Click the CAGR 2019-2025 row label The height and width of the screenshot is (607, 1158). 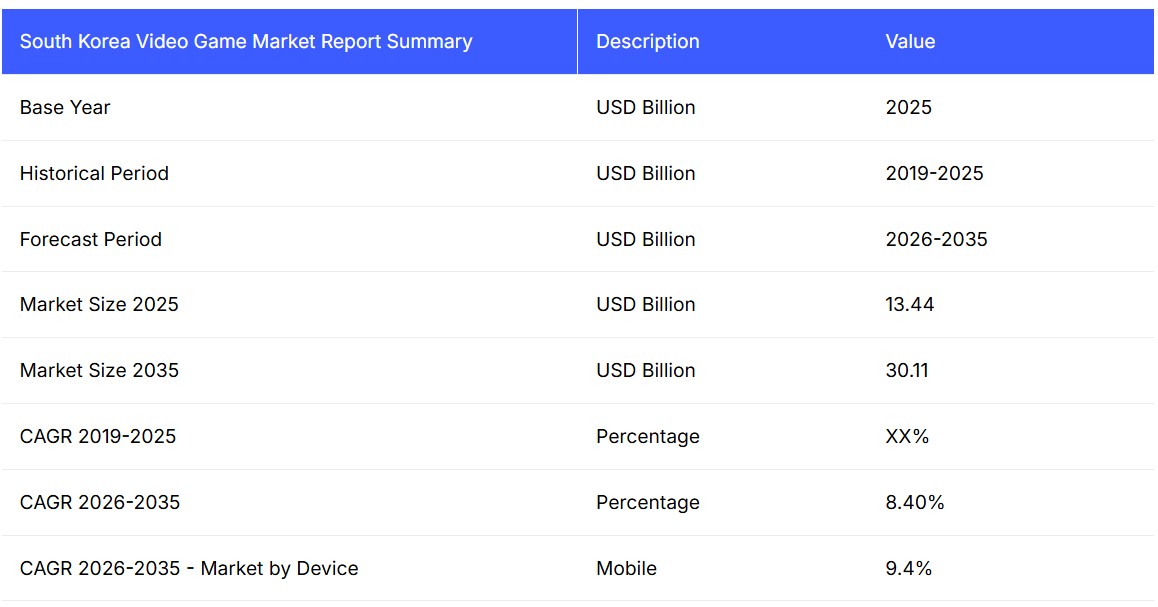(x=98, y=437)
